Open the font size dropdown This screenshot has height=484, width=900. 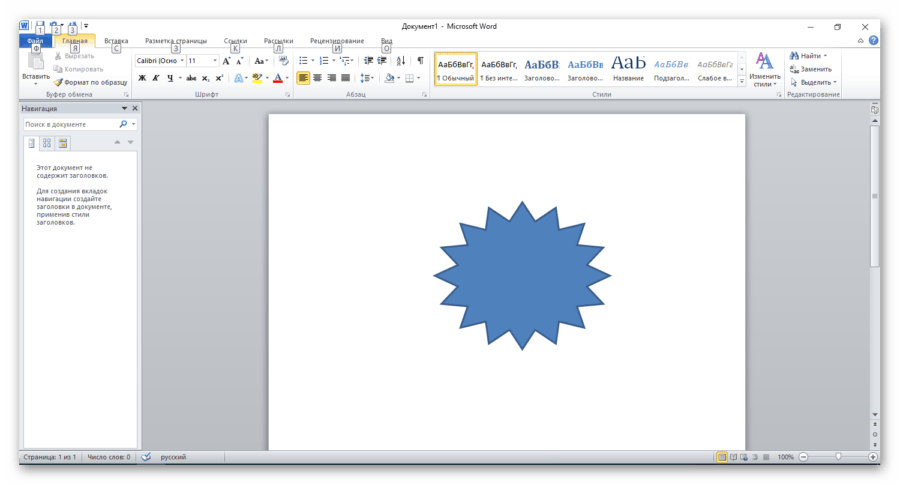coord(203,61)
